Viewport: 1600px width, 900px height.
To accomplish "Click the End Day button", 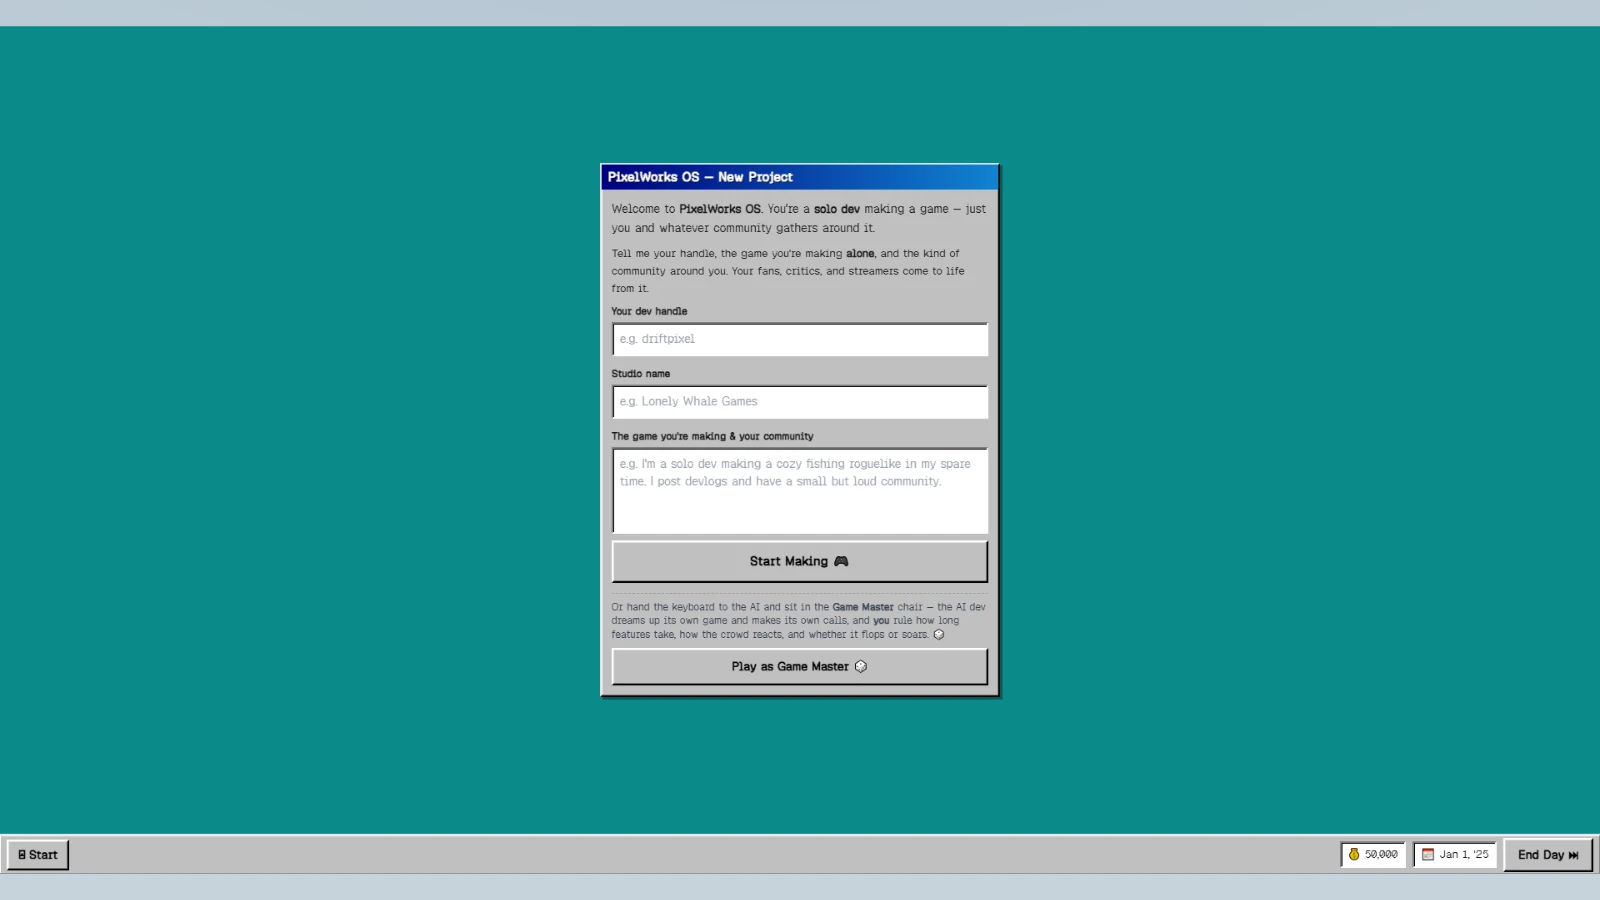I will (x=1548, y=855).
